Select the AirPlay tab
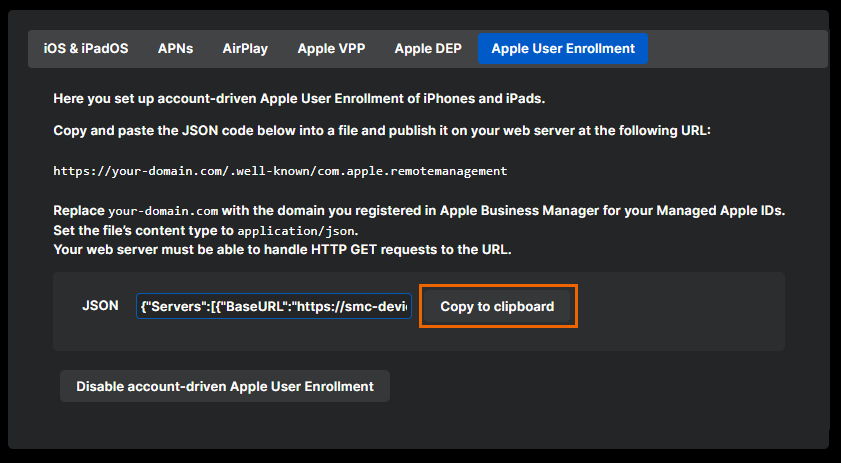Screen dimensions: 841x463 245,48
